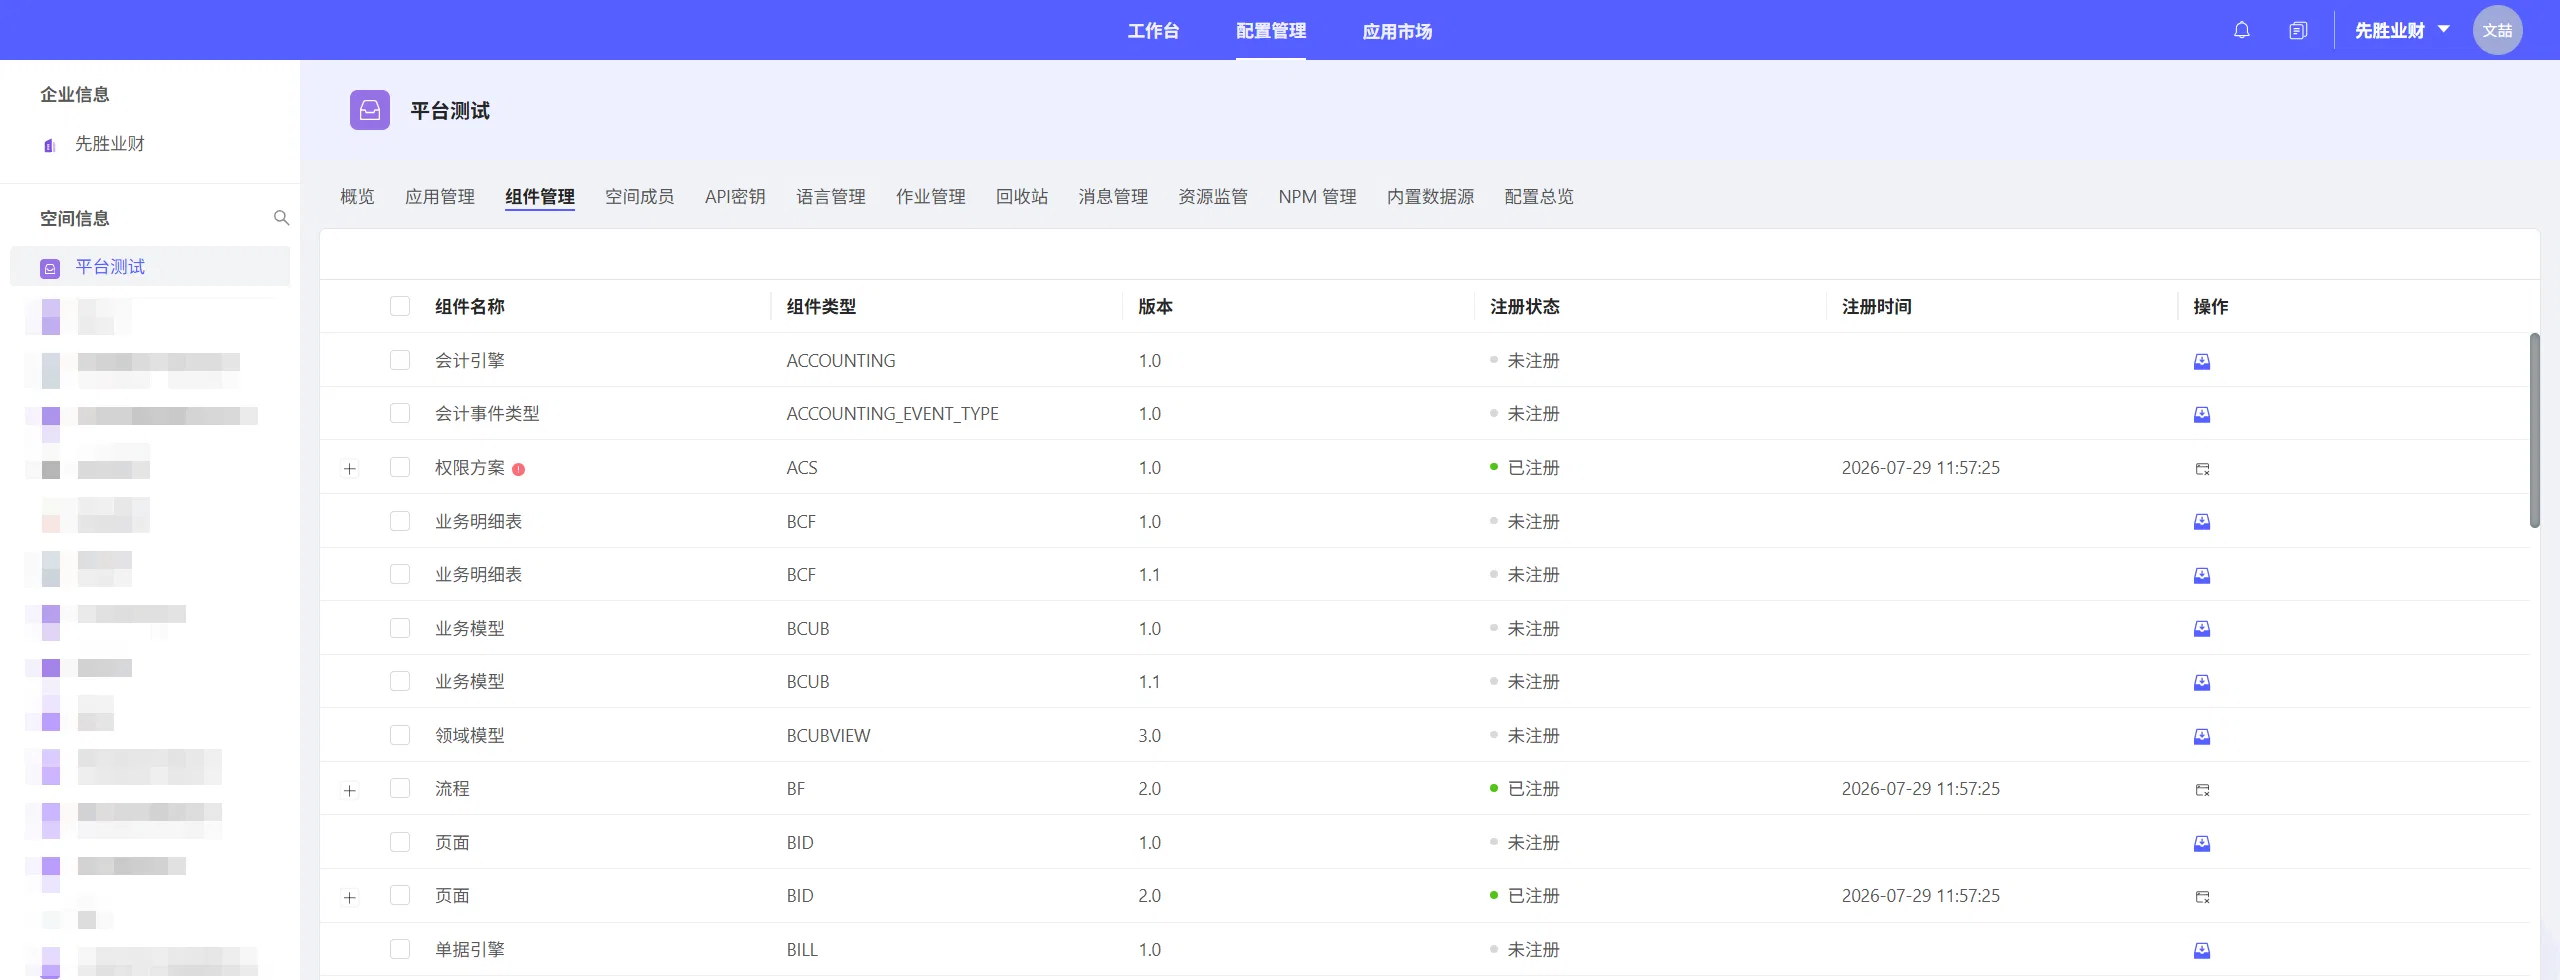The image size is (2560, 980).
Task: Register the 领域模型 component via action icon
Action: (2202, 736)
